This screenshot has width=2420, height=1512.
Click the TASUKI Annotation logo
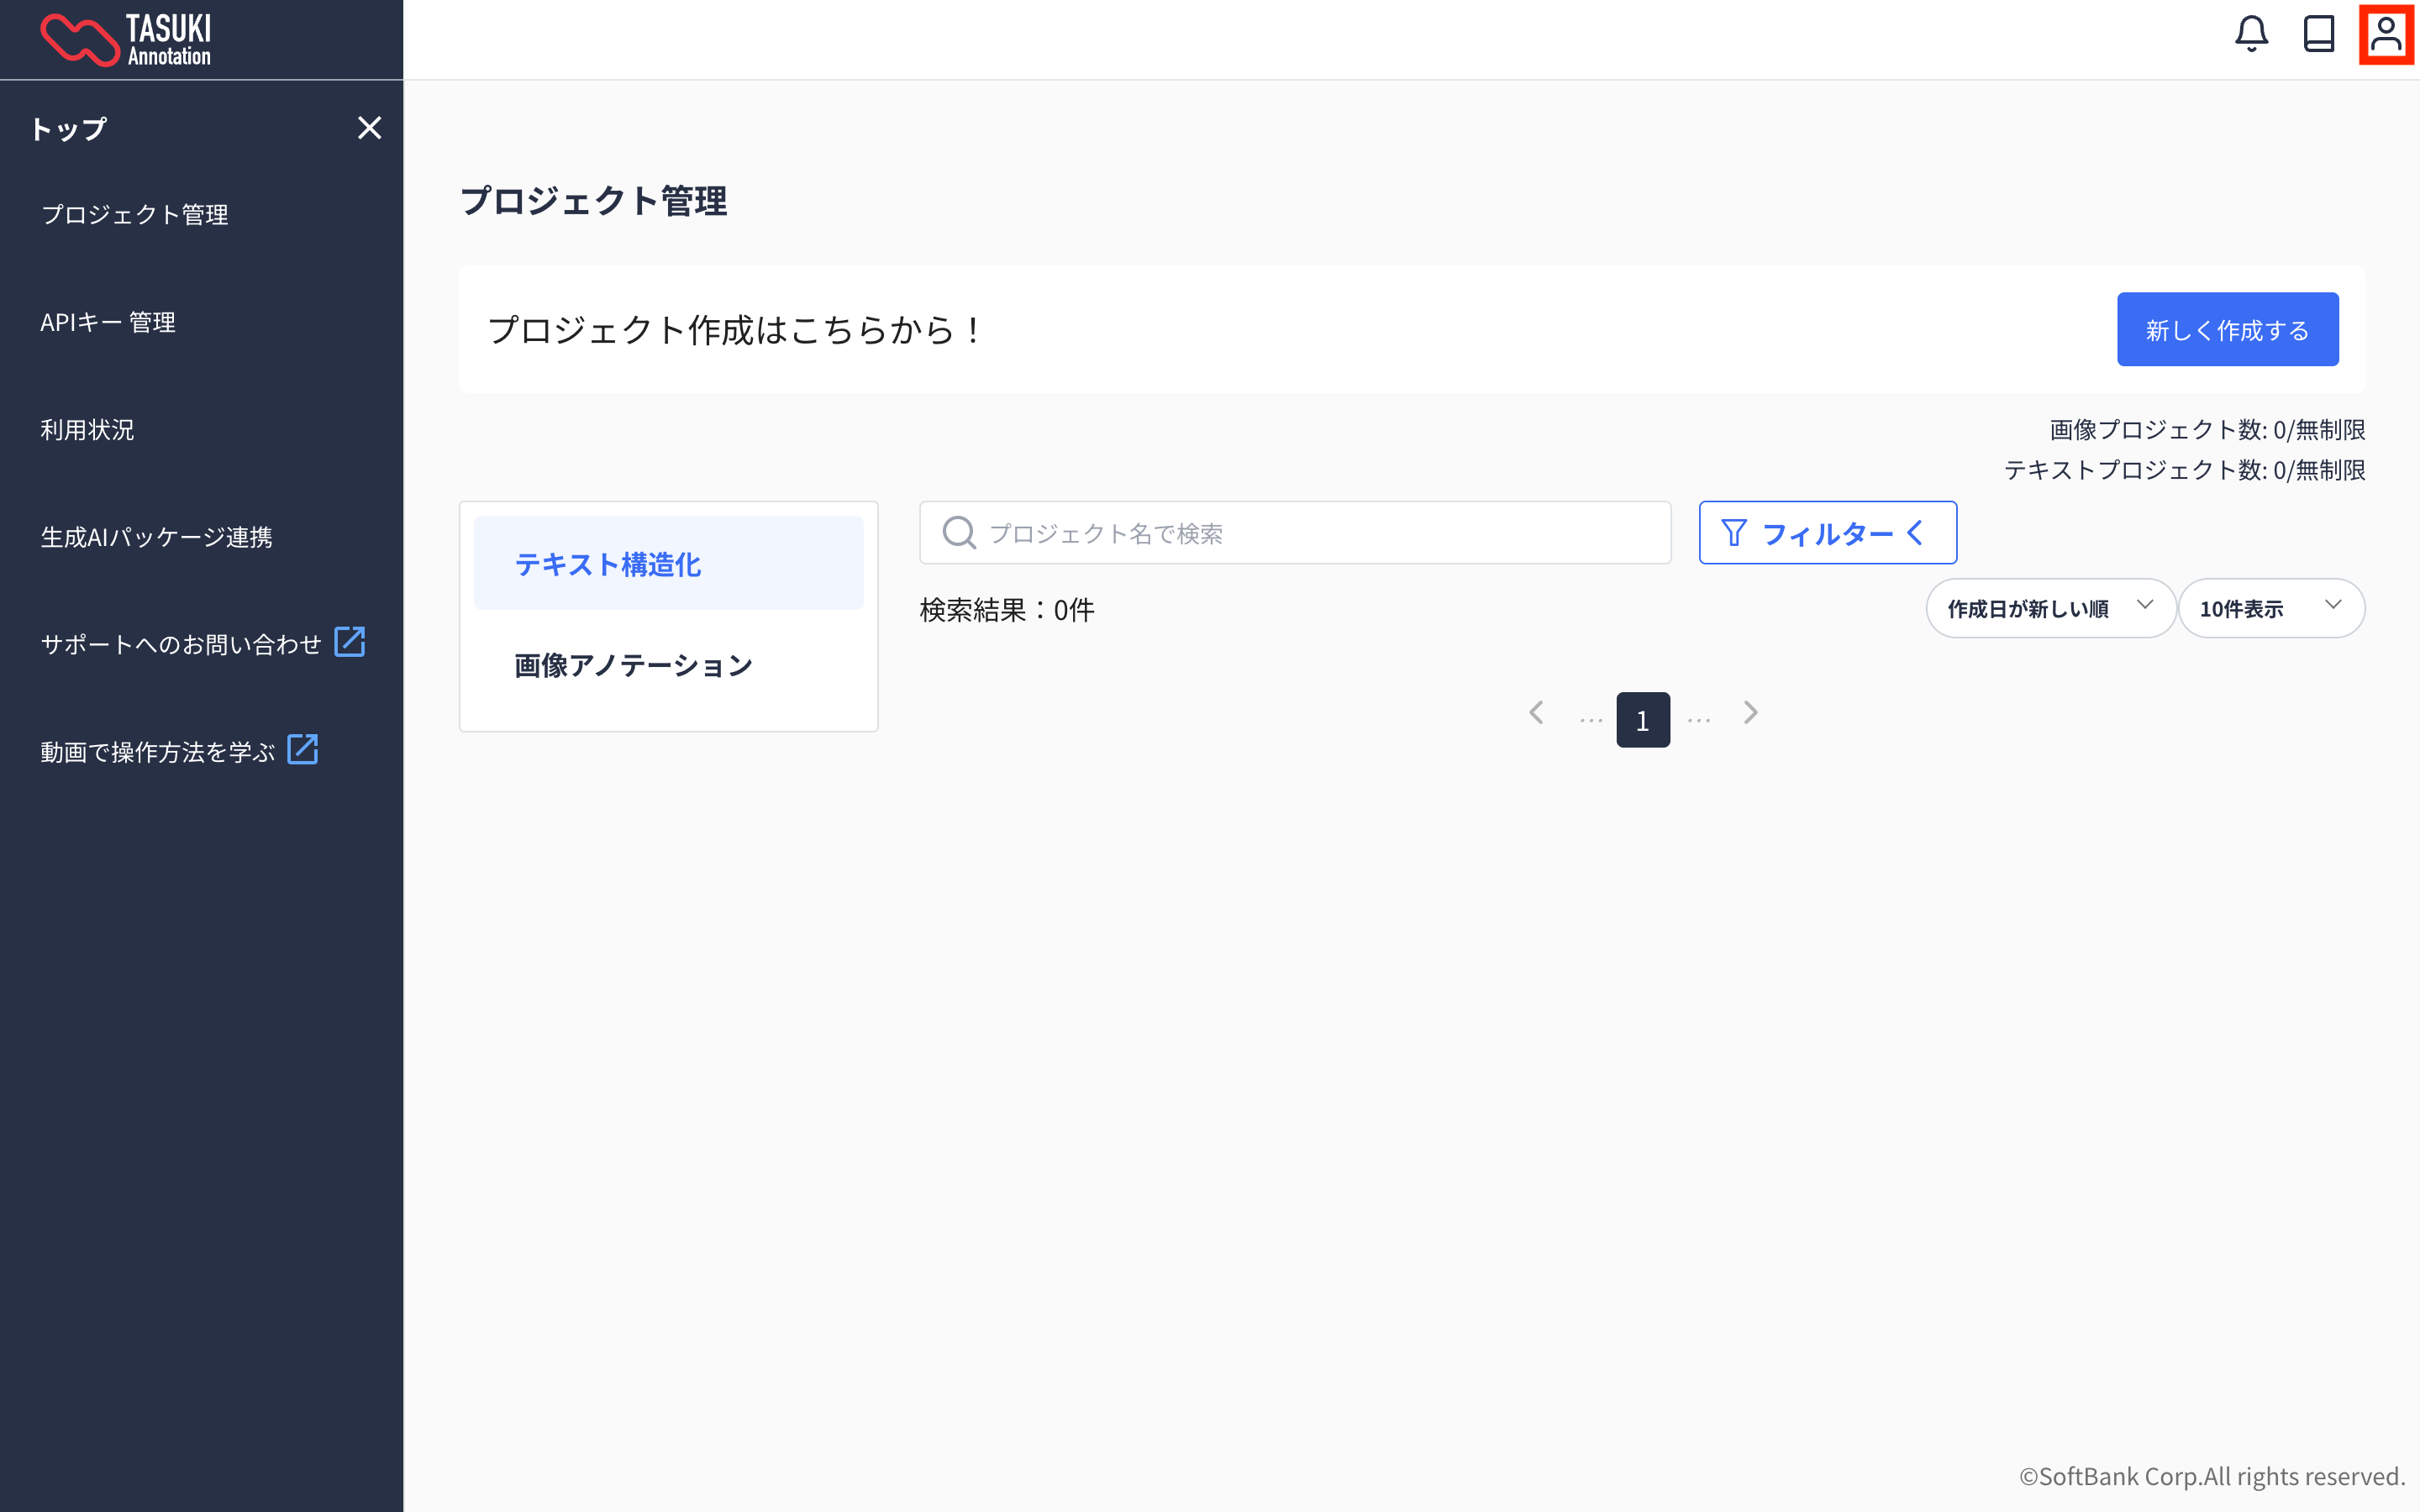pyautogui.click(x=126, y=40)
